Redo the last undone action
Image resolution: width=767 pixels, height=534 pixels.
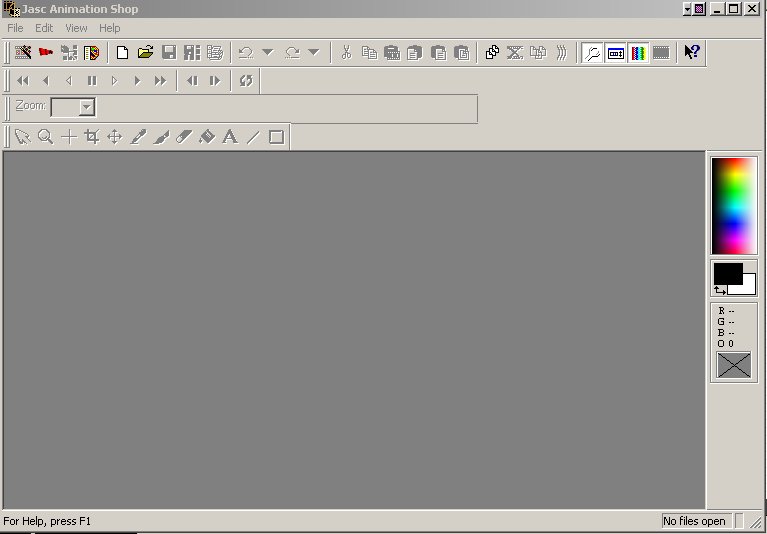293,52
